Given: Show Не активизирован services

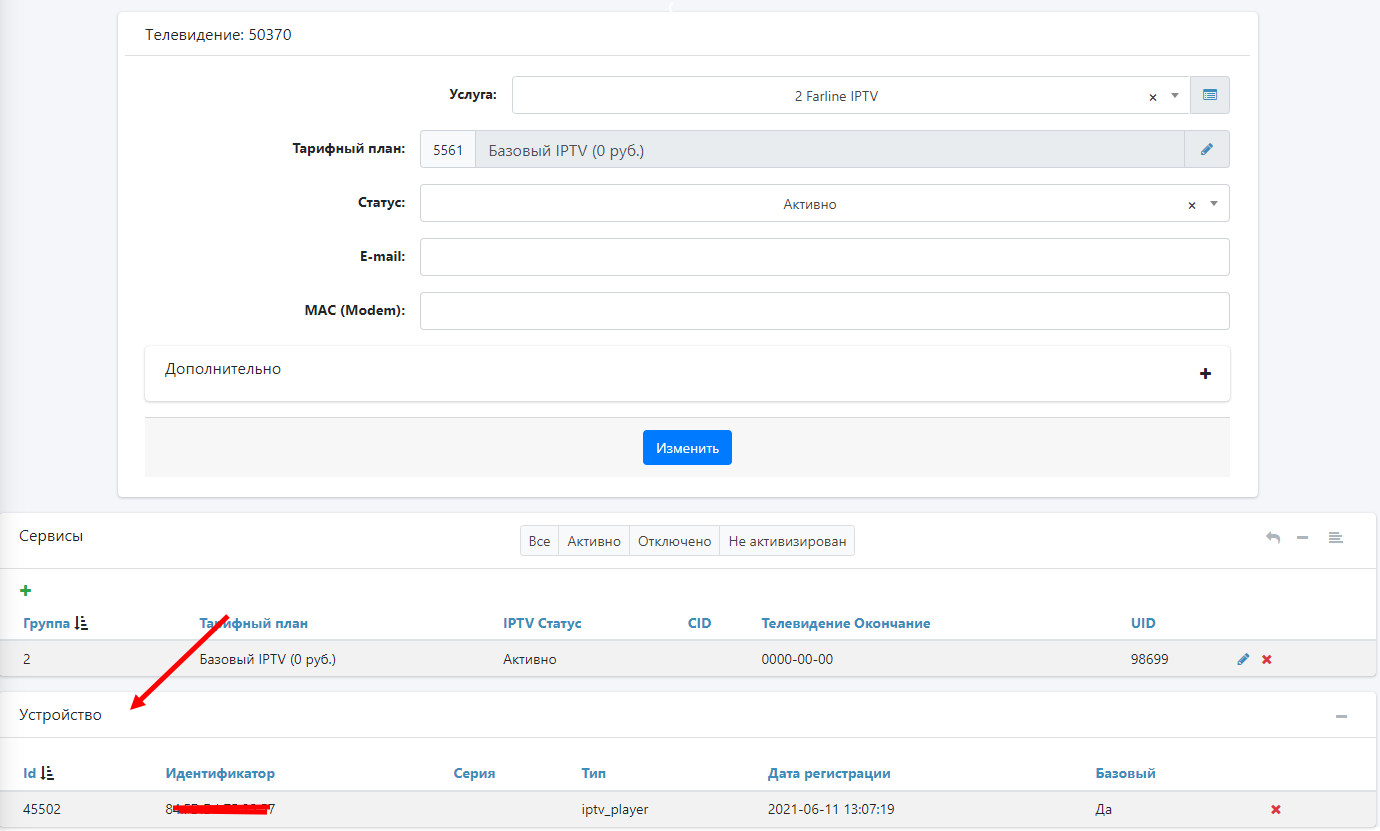Looking at the screenshot, I should point(787,542).
